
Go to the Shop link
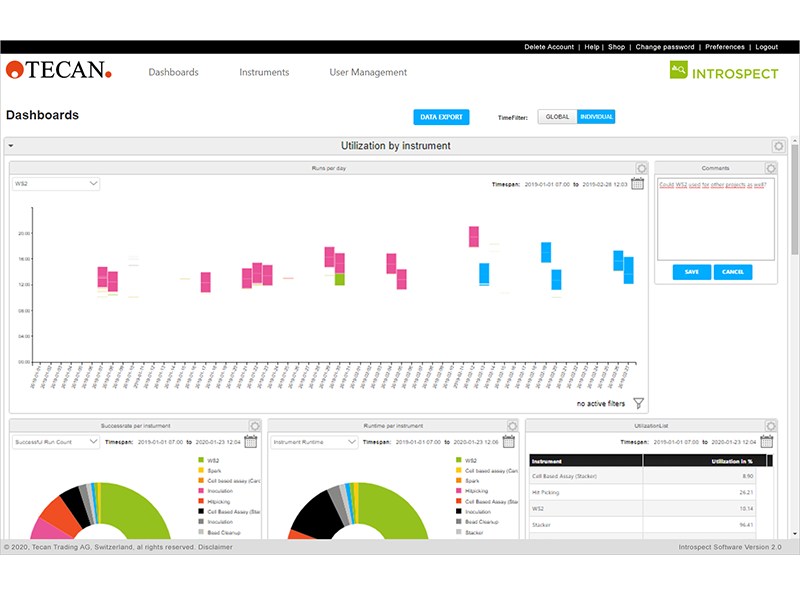click(616, 47)
